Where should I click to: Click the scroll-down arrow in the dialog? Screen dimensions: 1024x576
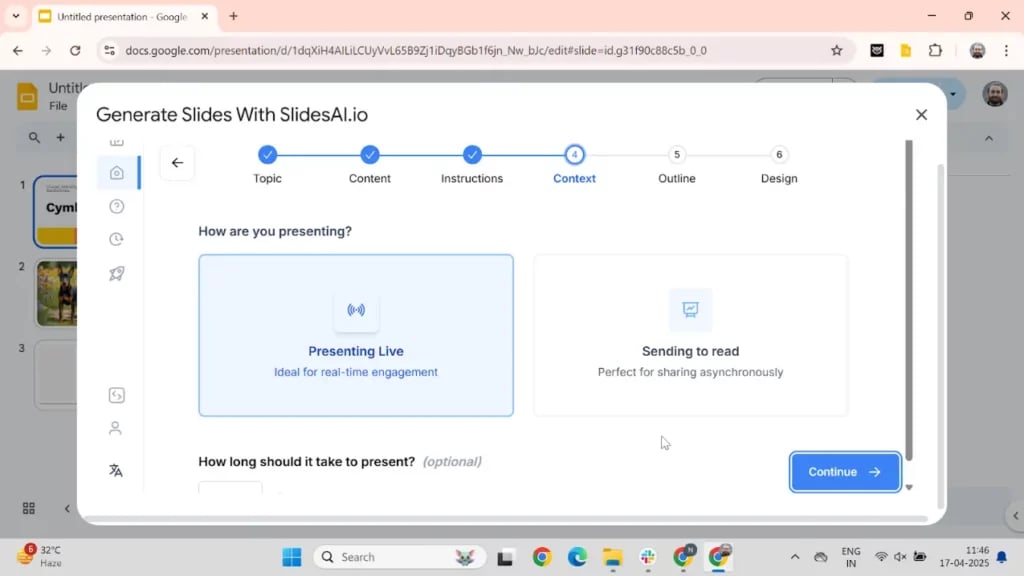coord(909,487)
